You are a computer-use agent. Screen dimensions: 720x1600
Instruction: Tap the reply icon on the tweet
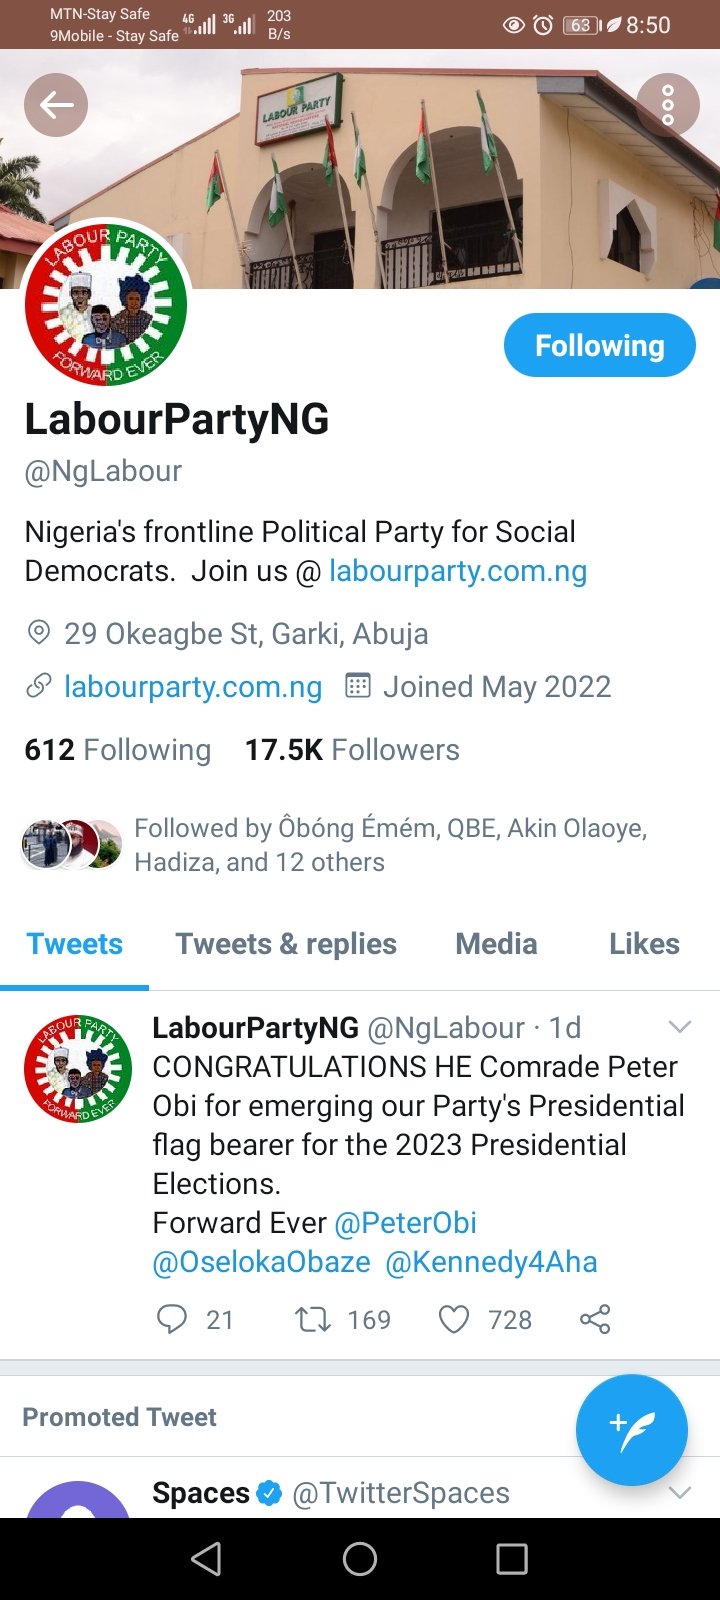[x=172, y=1319]
